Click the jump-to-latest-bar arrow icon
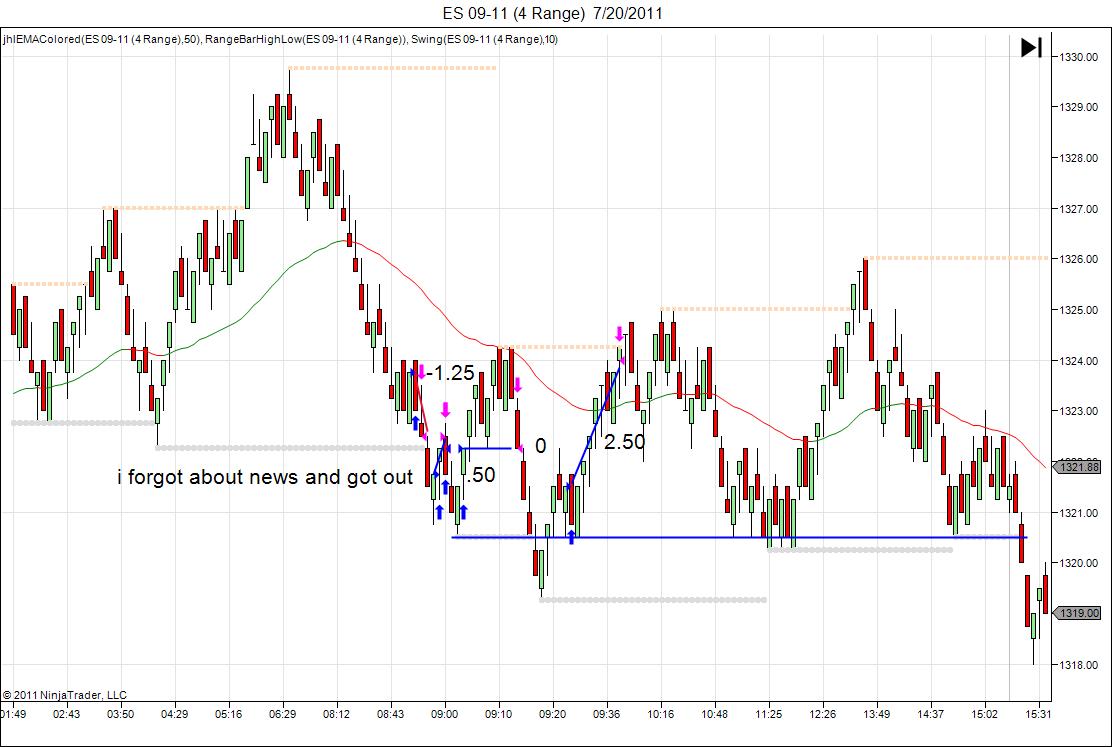Viewport: 1112px width, 747px height. pos(1031,48)
